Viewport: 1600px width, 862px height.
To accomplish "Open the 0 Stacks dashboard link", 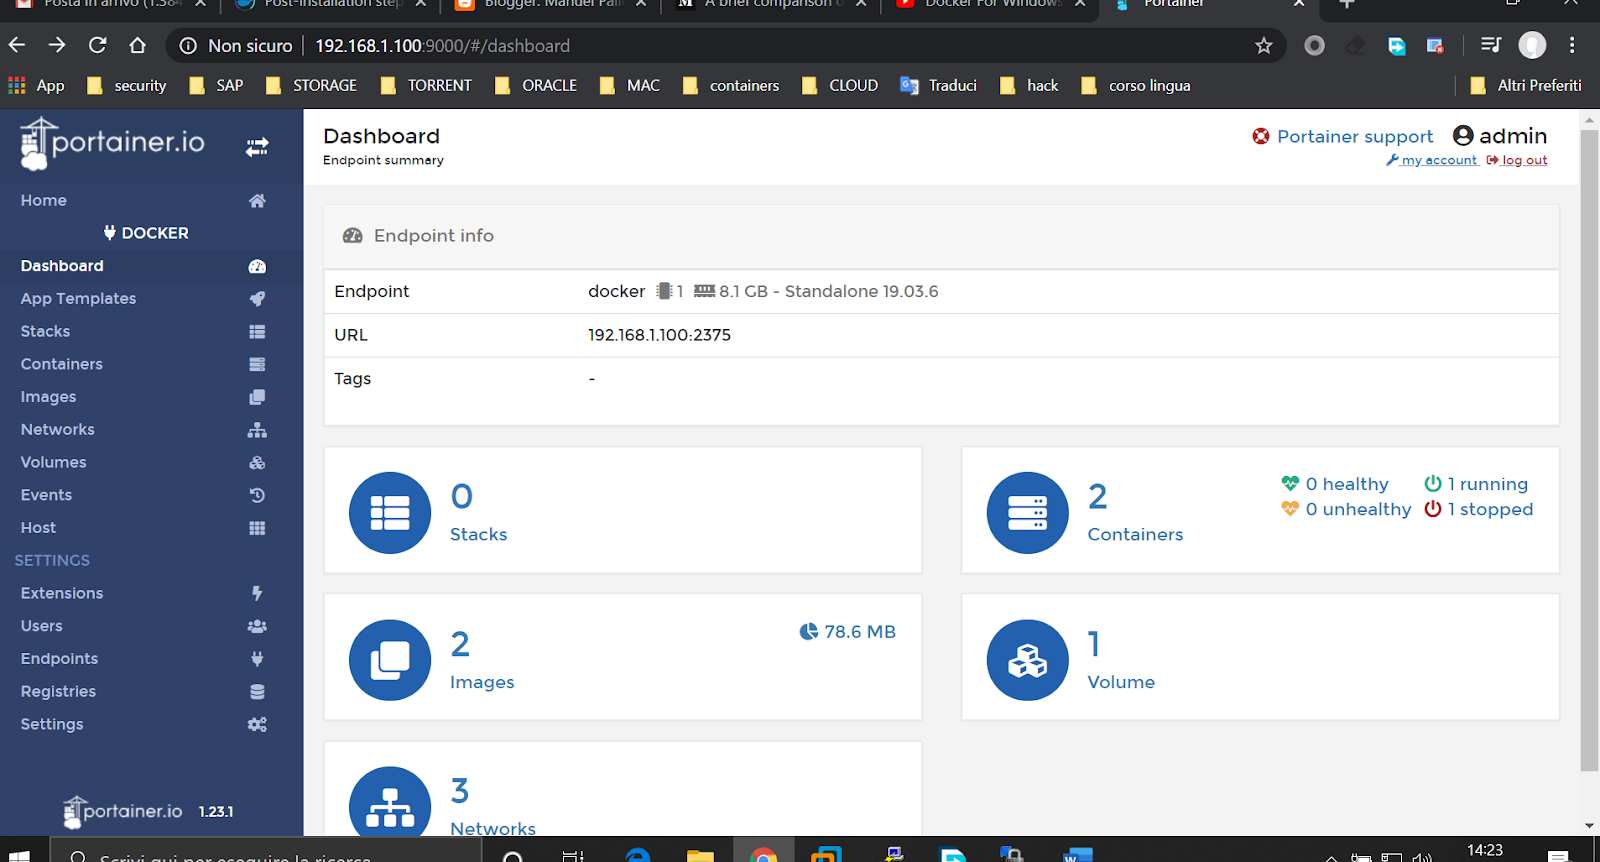I will click(x=622, y=510).
